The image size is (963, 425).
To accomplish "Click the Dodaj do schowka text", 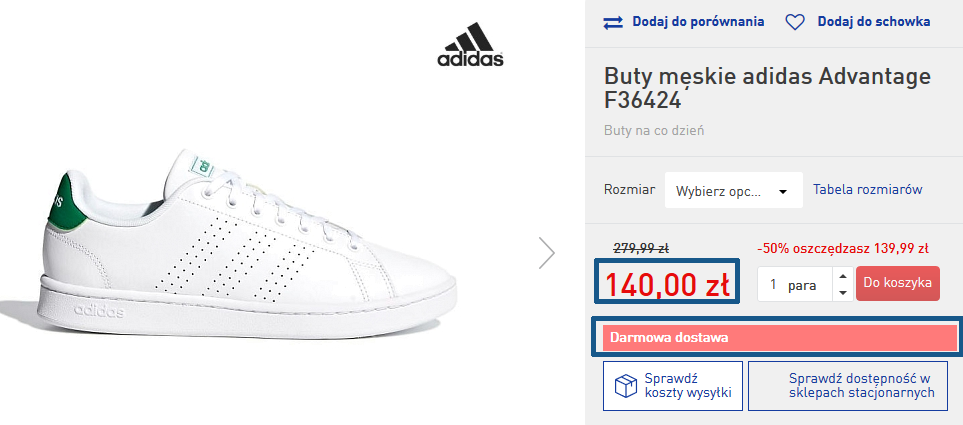I will pyautogui.click(x=873, y=21).
